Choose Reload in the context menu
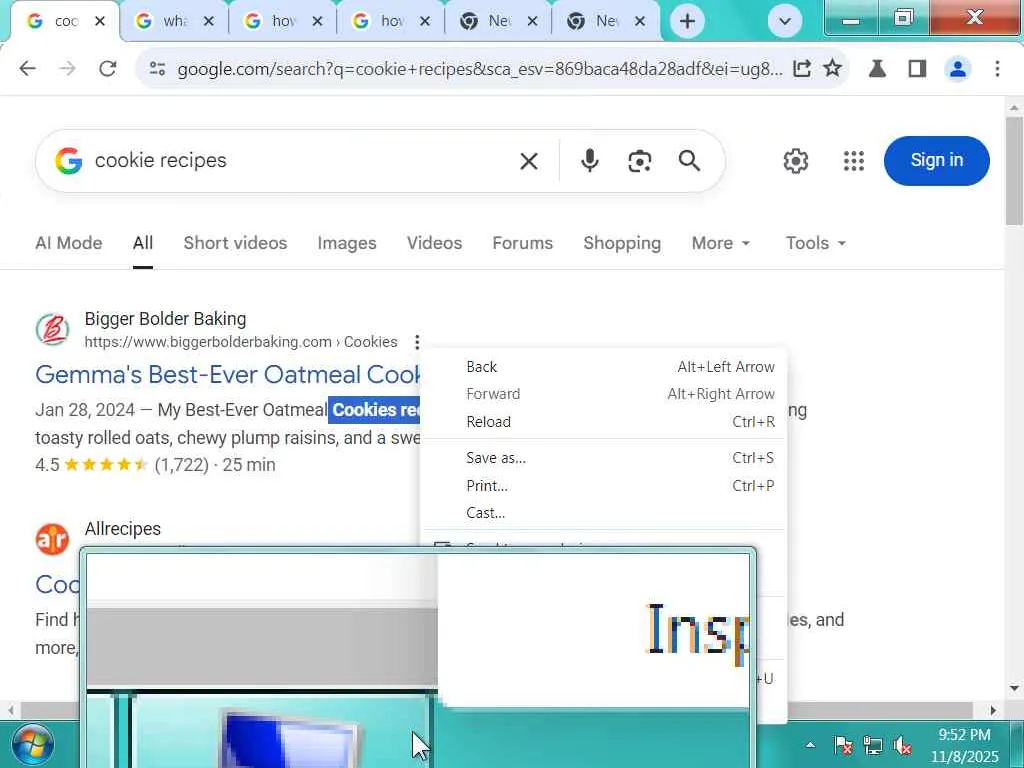Screen dimensions: 1024x768 603,422
